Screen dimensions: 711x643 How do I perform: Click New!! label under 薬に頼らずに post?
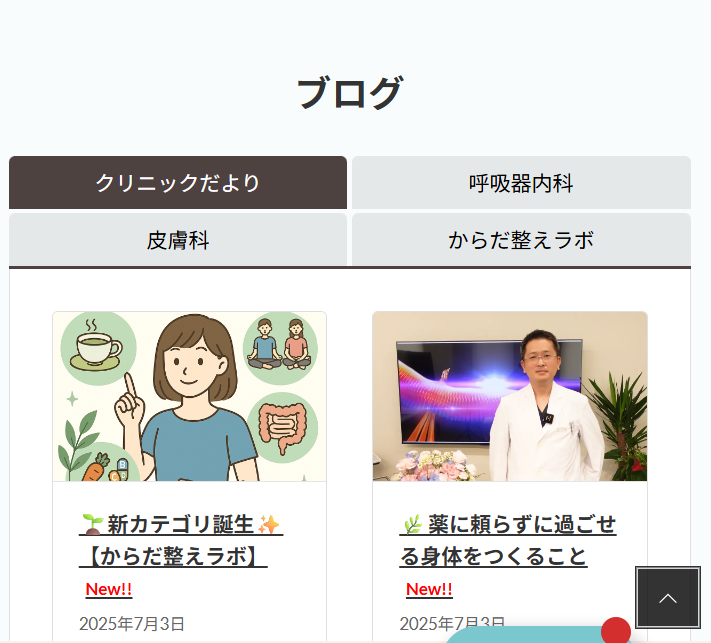[429, 589]
